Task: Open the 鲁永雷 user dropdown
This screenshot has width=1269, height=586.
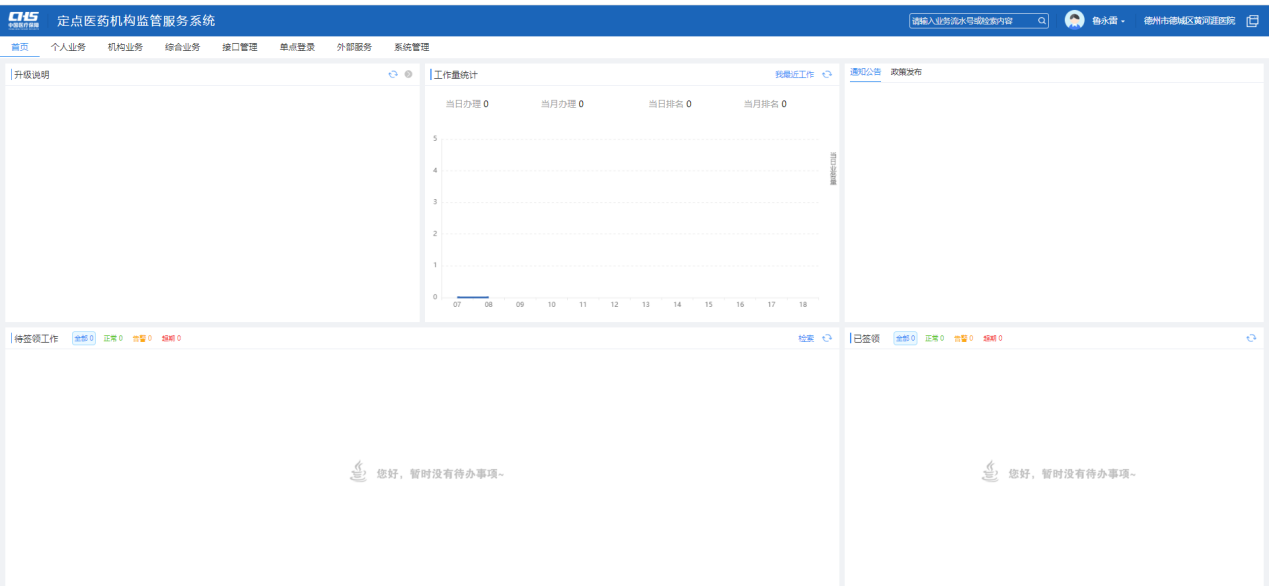Action: tap(1108, 21)
